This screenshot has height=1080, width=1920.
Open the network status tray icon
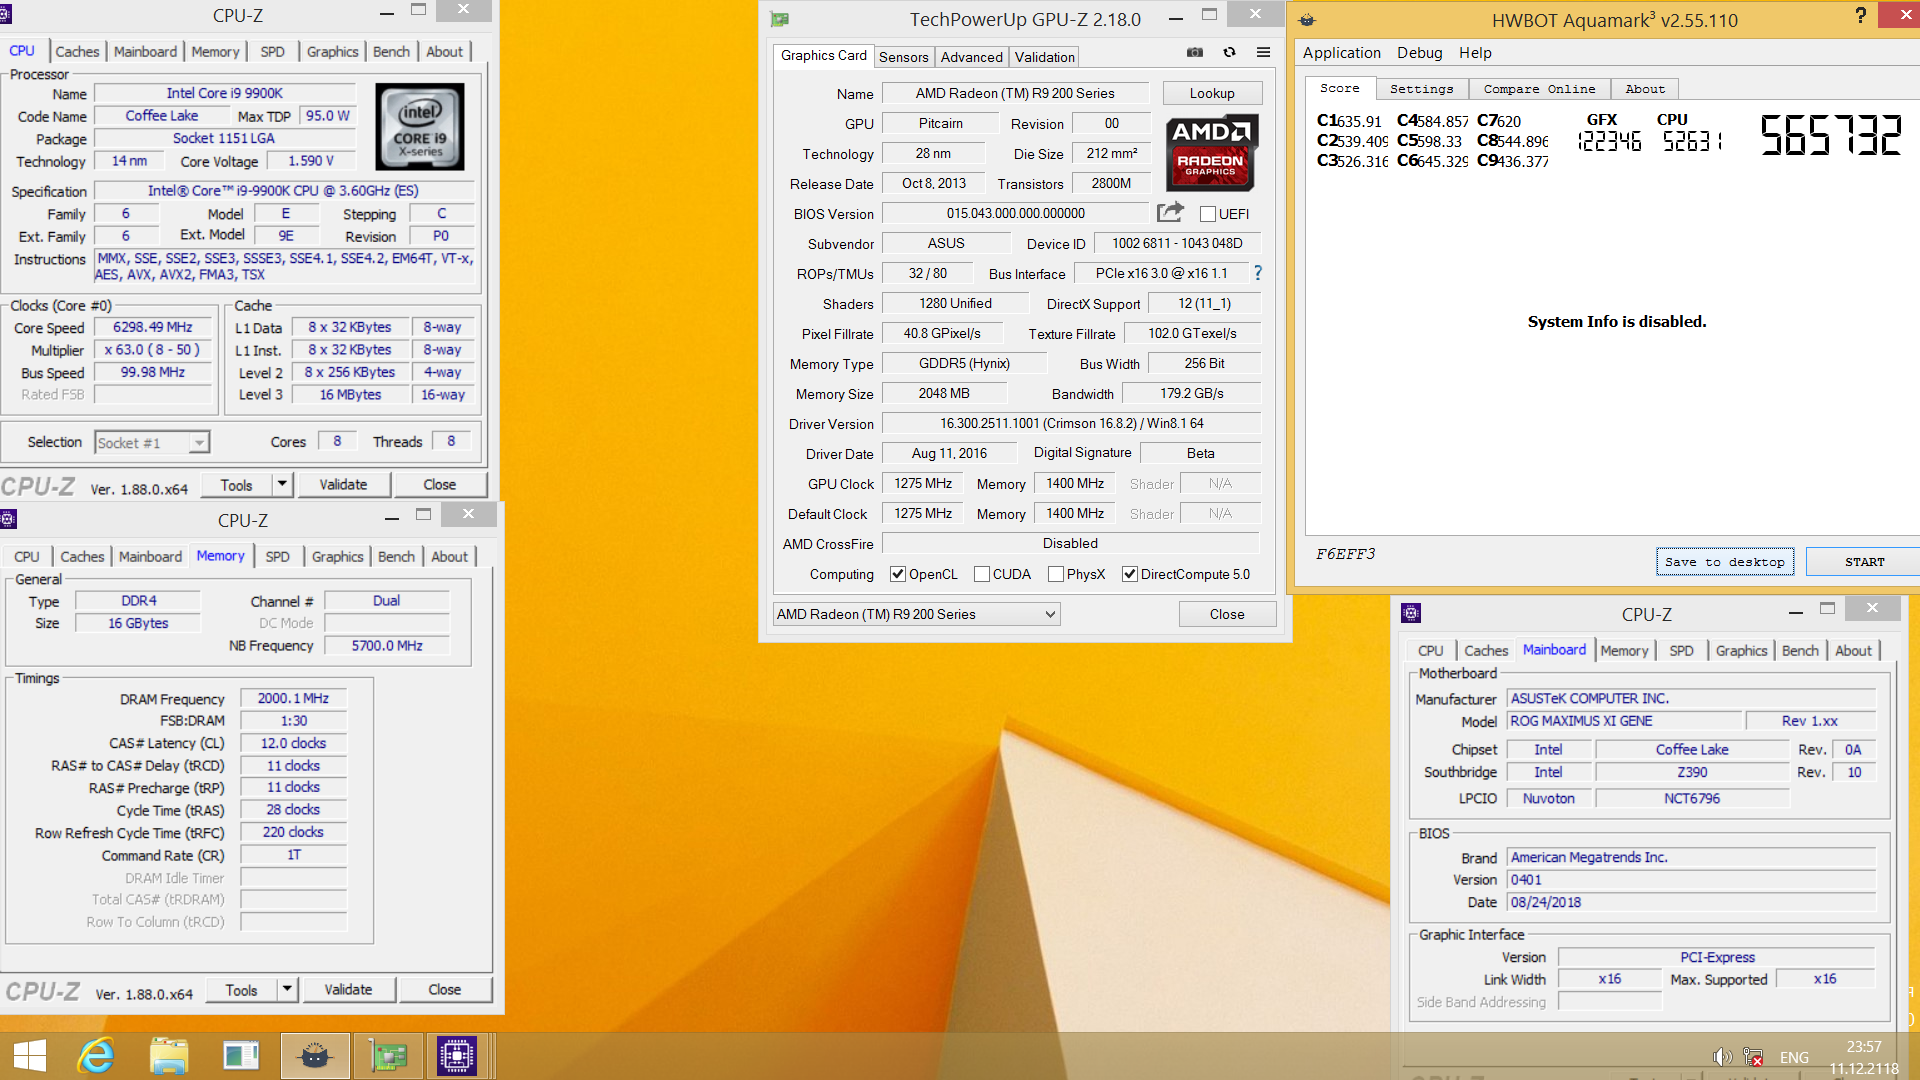click(1753, 1057)
